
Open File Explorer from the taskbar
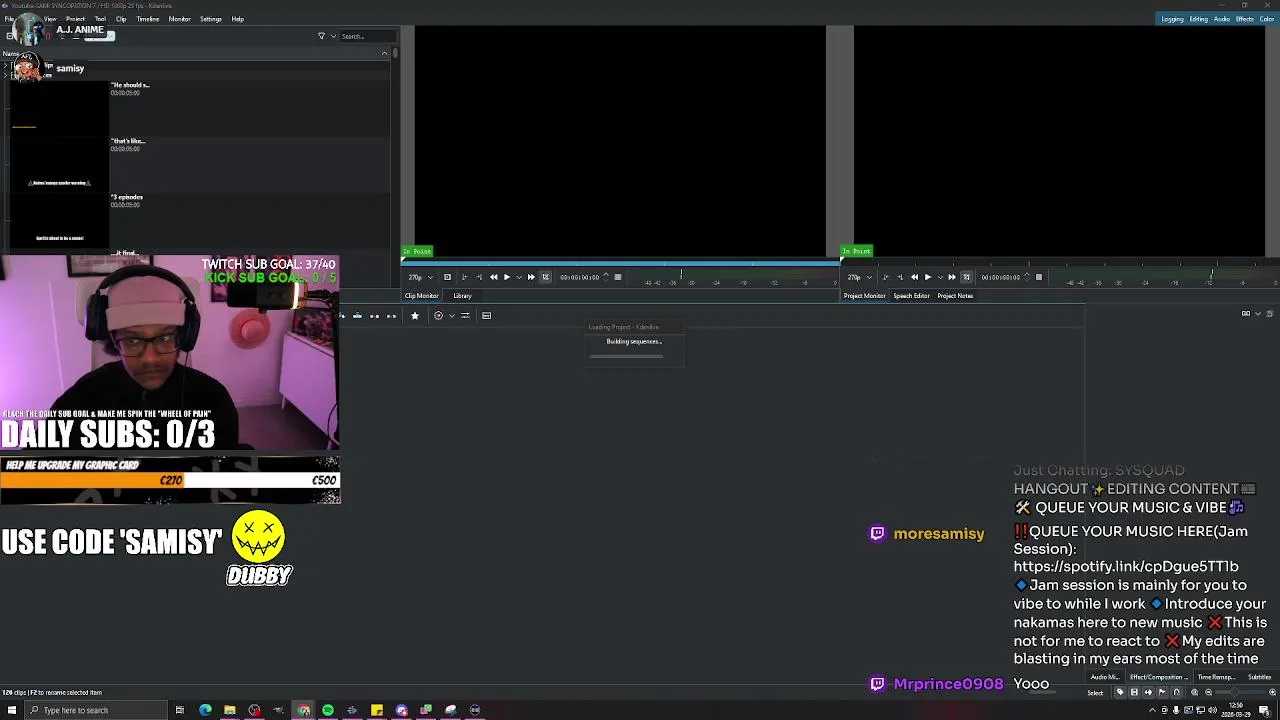(230, 710)
